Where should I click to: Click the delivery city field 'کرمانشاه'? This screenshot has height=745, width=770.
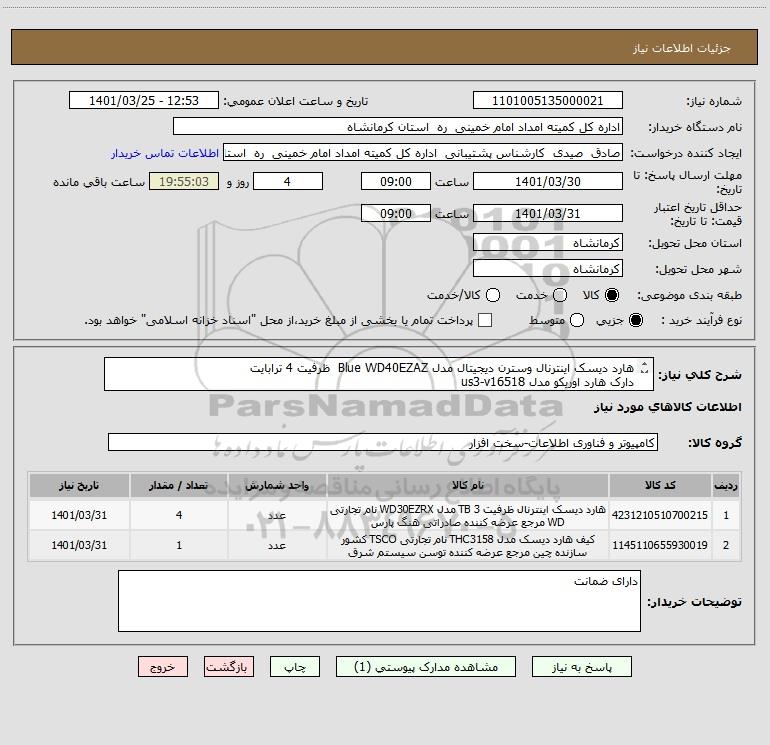548,269
